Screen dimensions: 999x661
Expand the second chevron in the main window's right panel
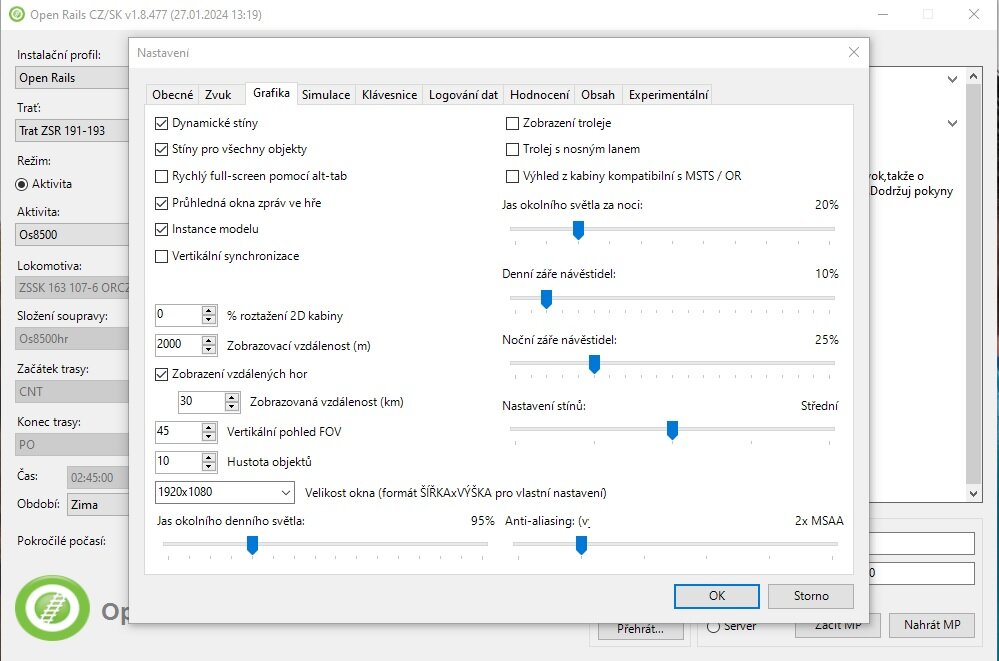point(952,123)
